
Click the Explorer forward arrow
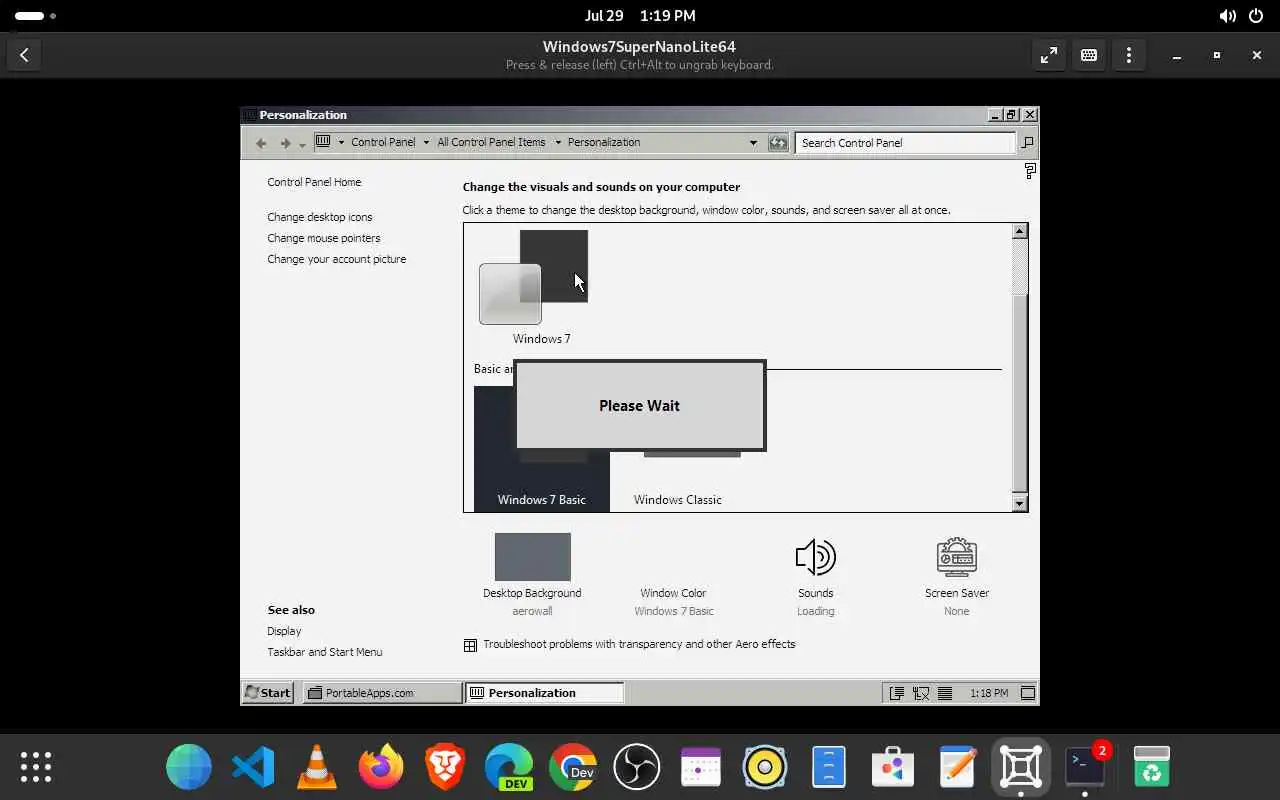(x=285, y=143)
